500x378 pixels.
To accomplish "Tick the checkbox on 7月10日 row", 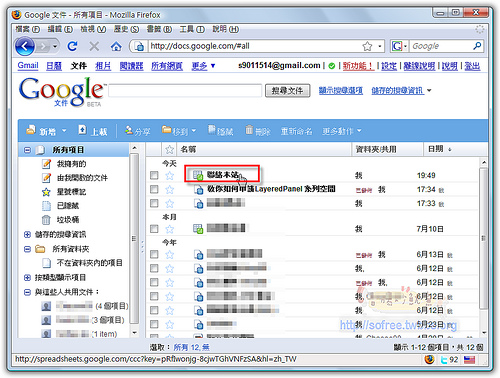I will pos(154,229).
